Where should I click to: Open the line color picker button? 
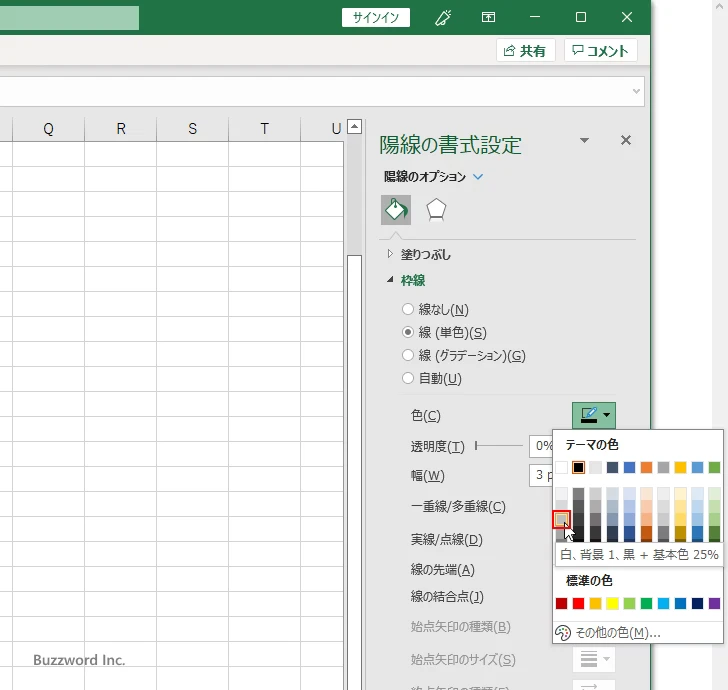(x=594, y=415)
